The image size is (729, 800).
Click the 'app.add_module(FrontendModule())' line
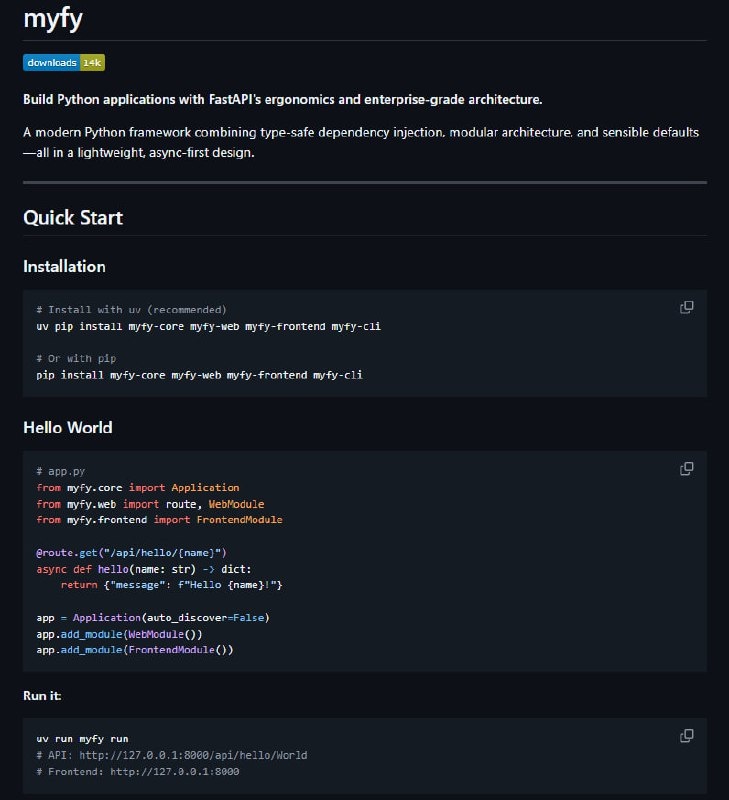(x=135, y=650)
